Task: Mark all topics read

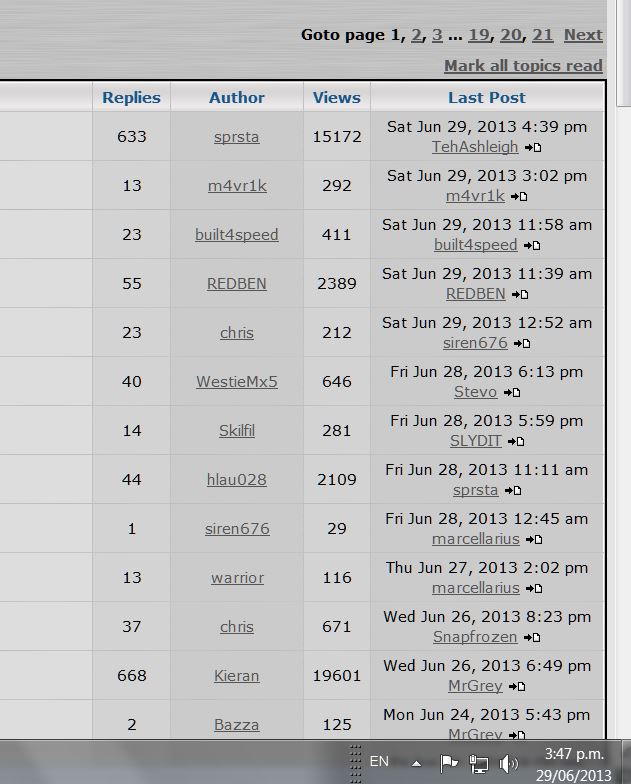Action: click(523, 66)
